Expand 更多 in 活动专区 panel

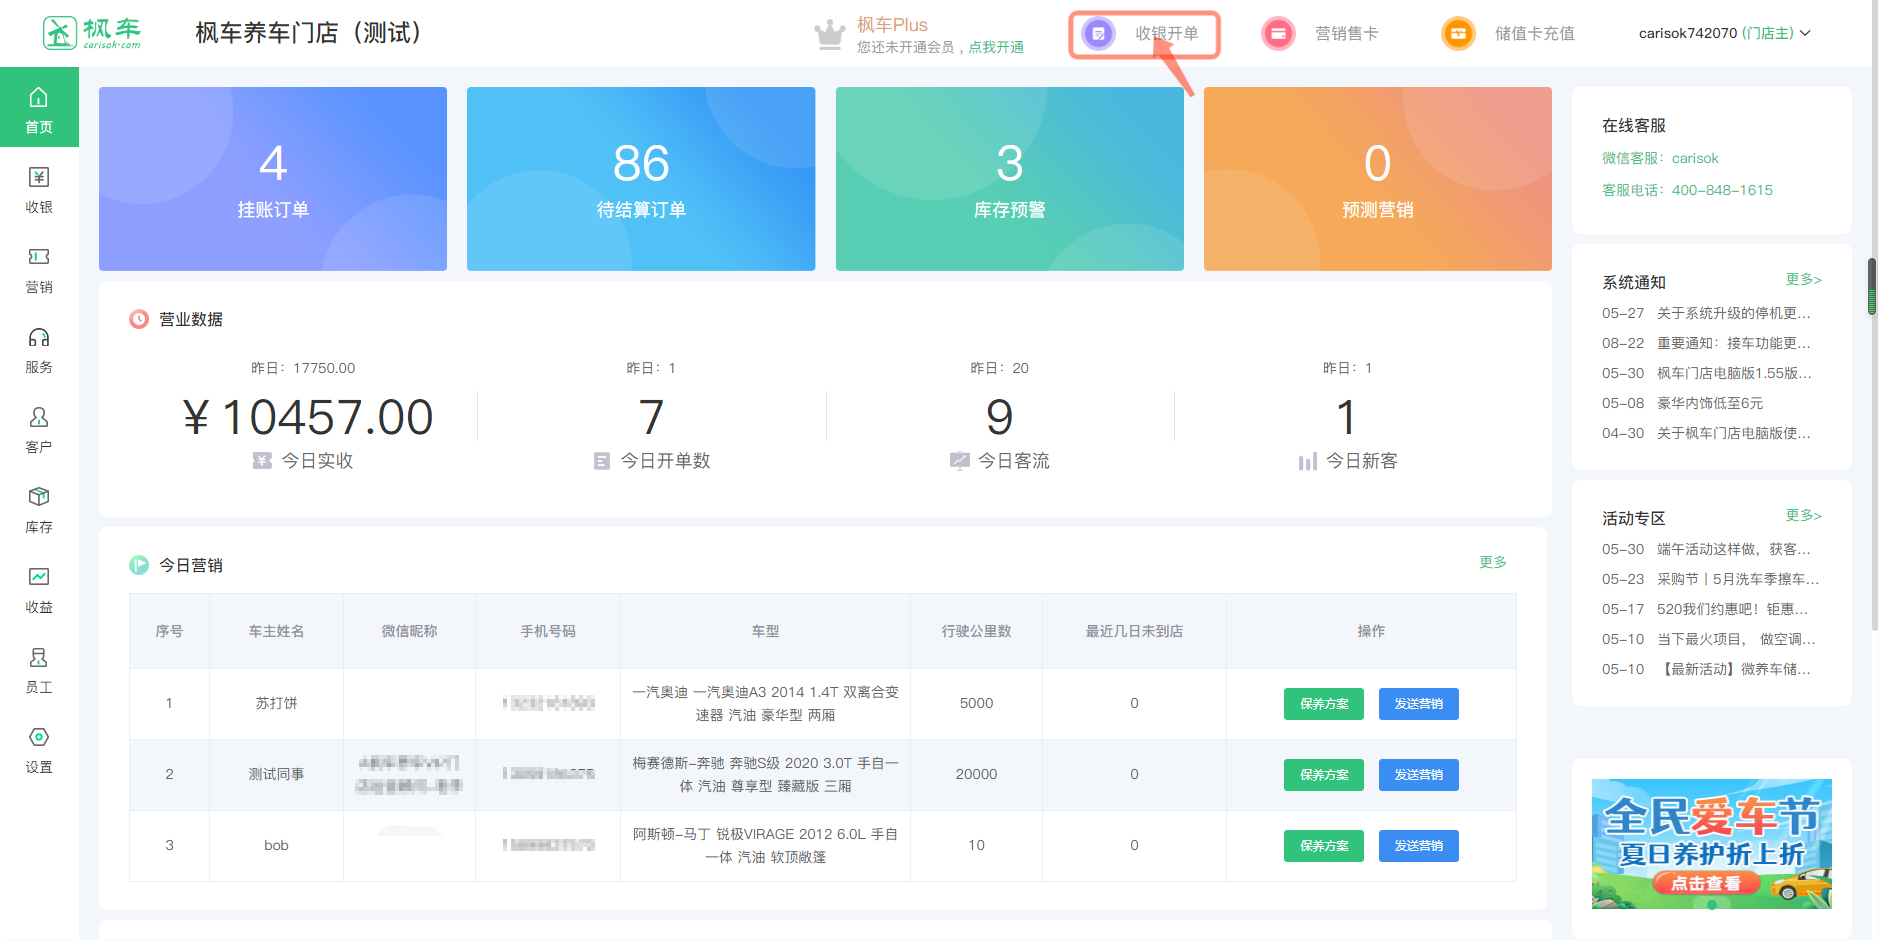[1803, 516]
